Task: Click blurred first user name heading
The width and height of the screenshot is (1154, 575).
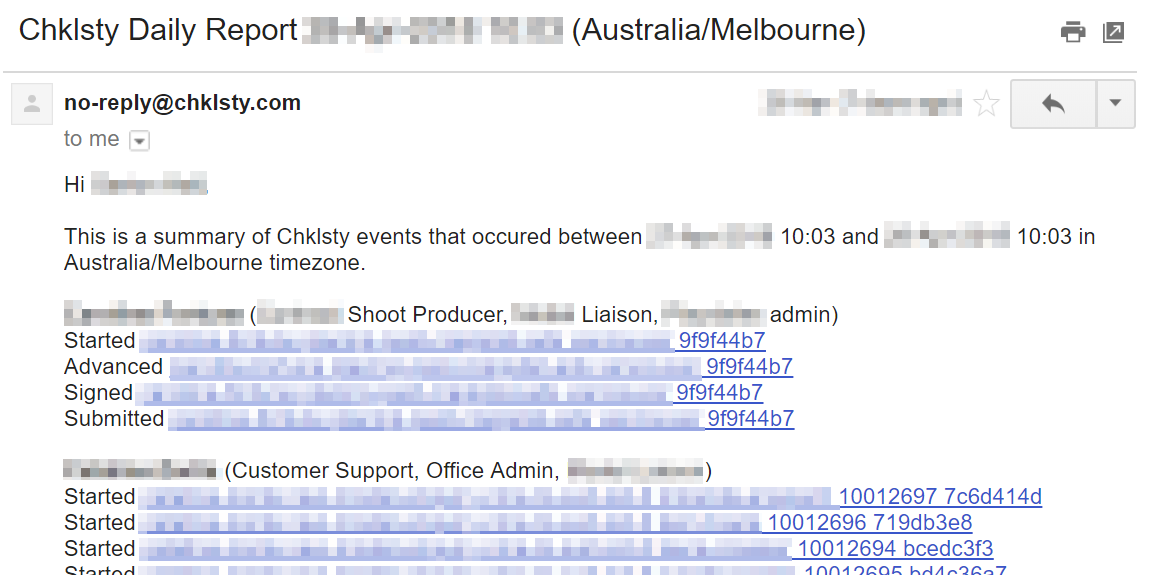Action: coord(153,314)
